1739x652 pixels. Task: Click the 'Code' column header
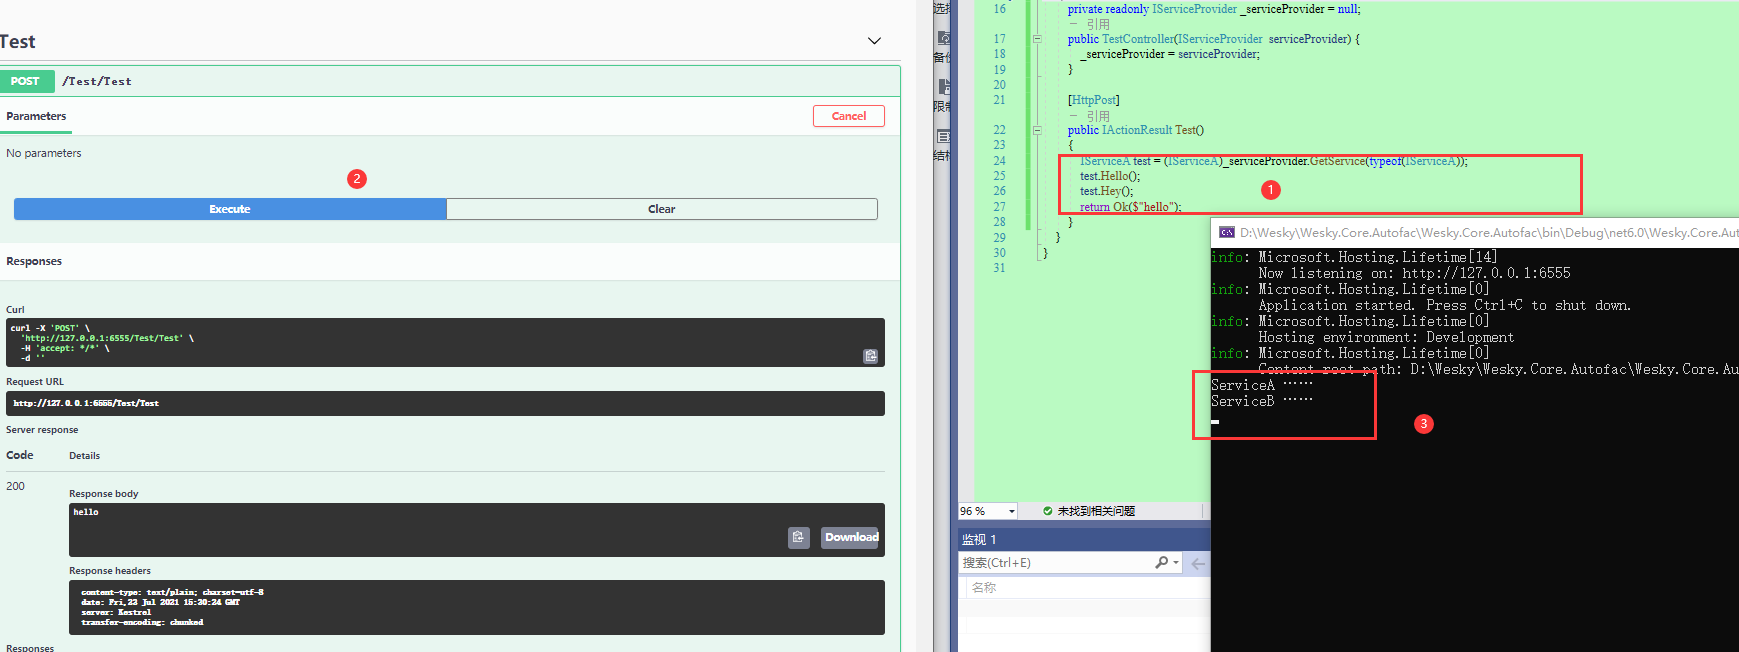[x=20, y=455]
